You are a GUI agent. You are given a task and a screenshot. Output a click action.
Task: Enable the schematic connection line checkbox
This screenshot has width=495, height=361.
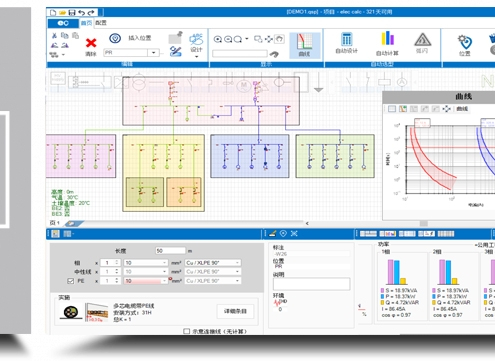click(187, 331)
